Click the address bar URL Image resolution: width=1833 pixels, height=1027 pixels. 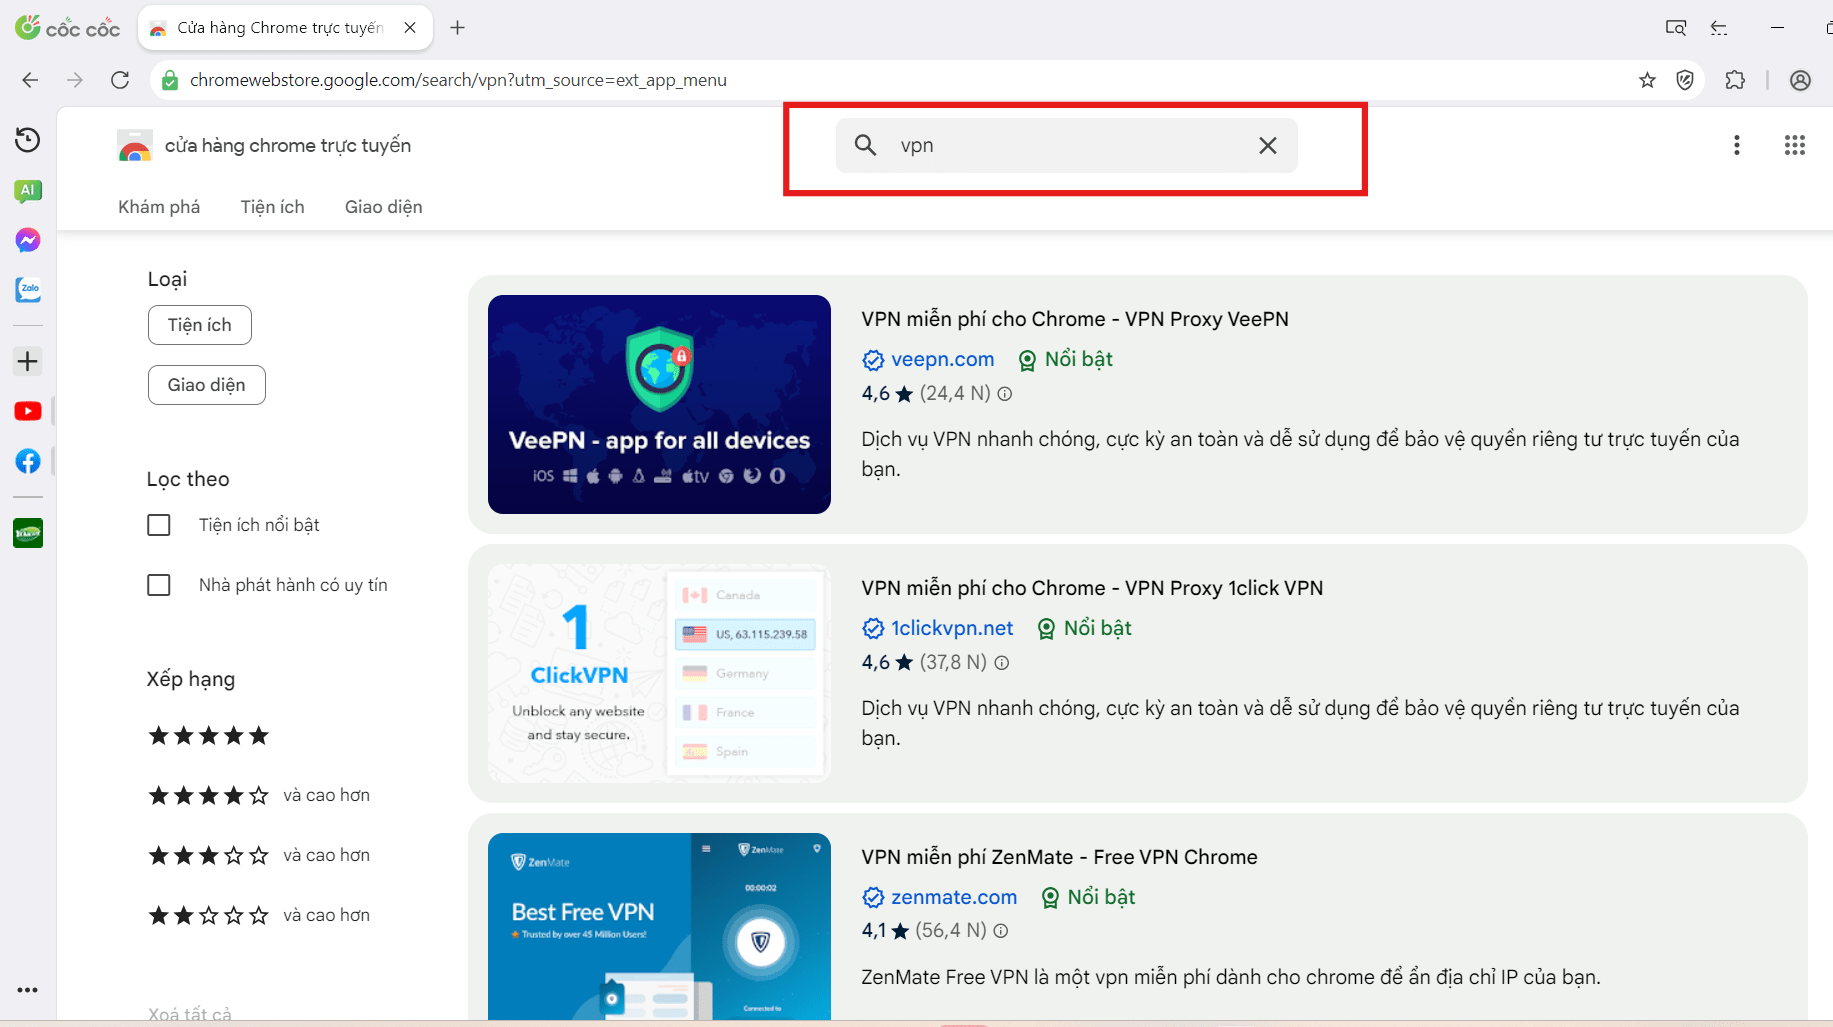coord(458,80)
